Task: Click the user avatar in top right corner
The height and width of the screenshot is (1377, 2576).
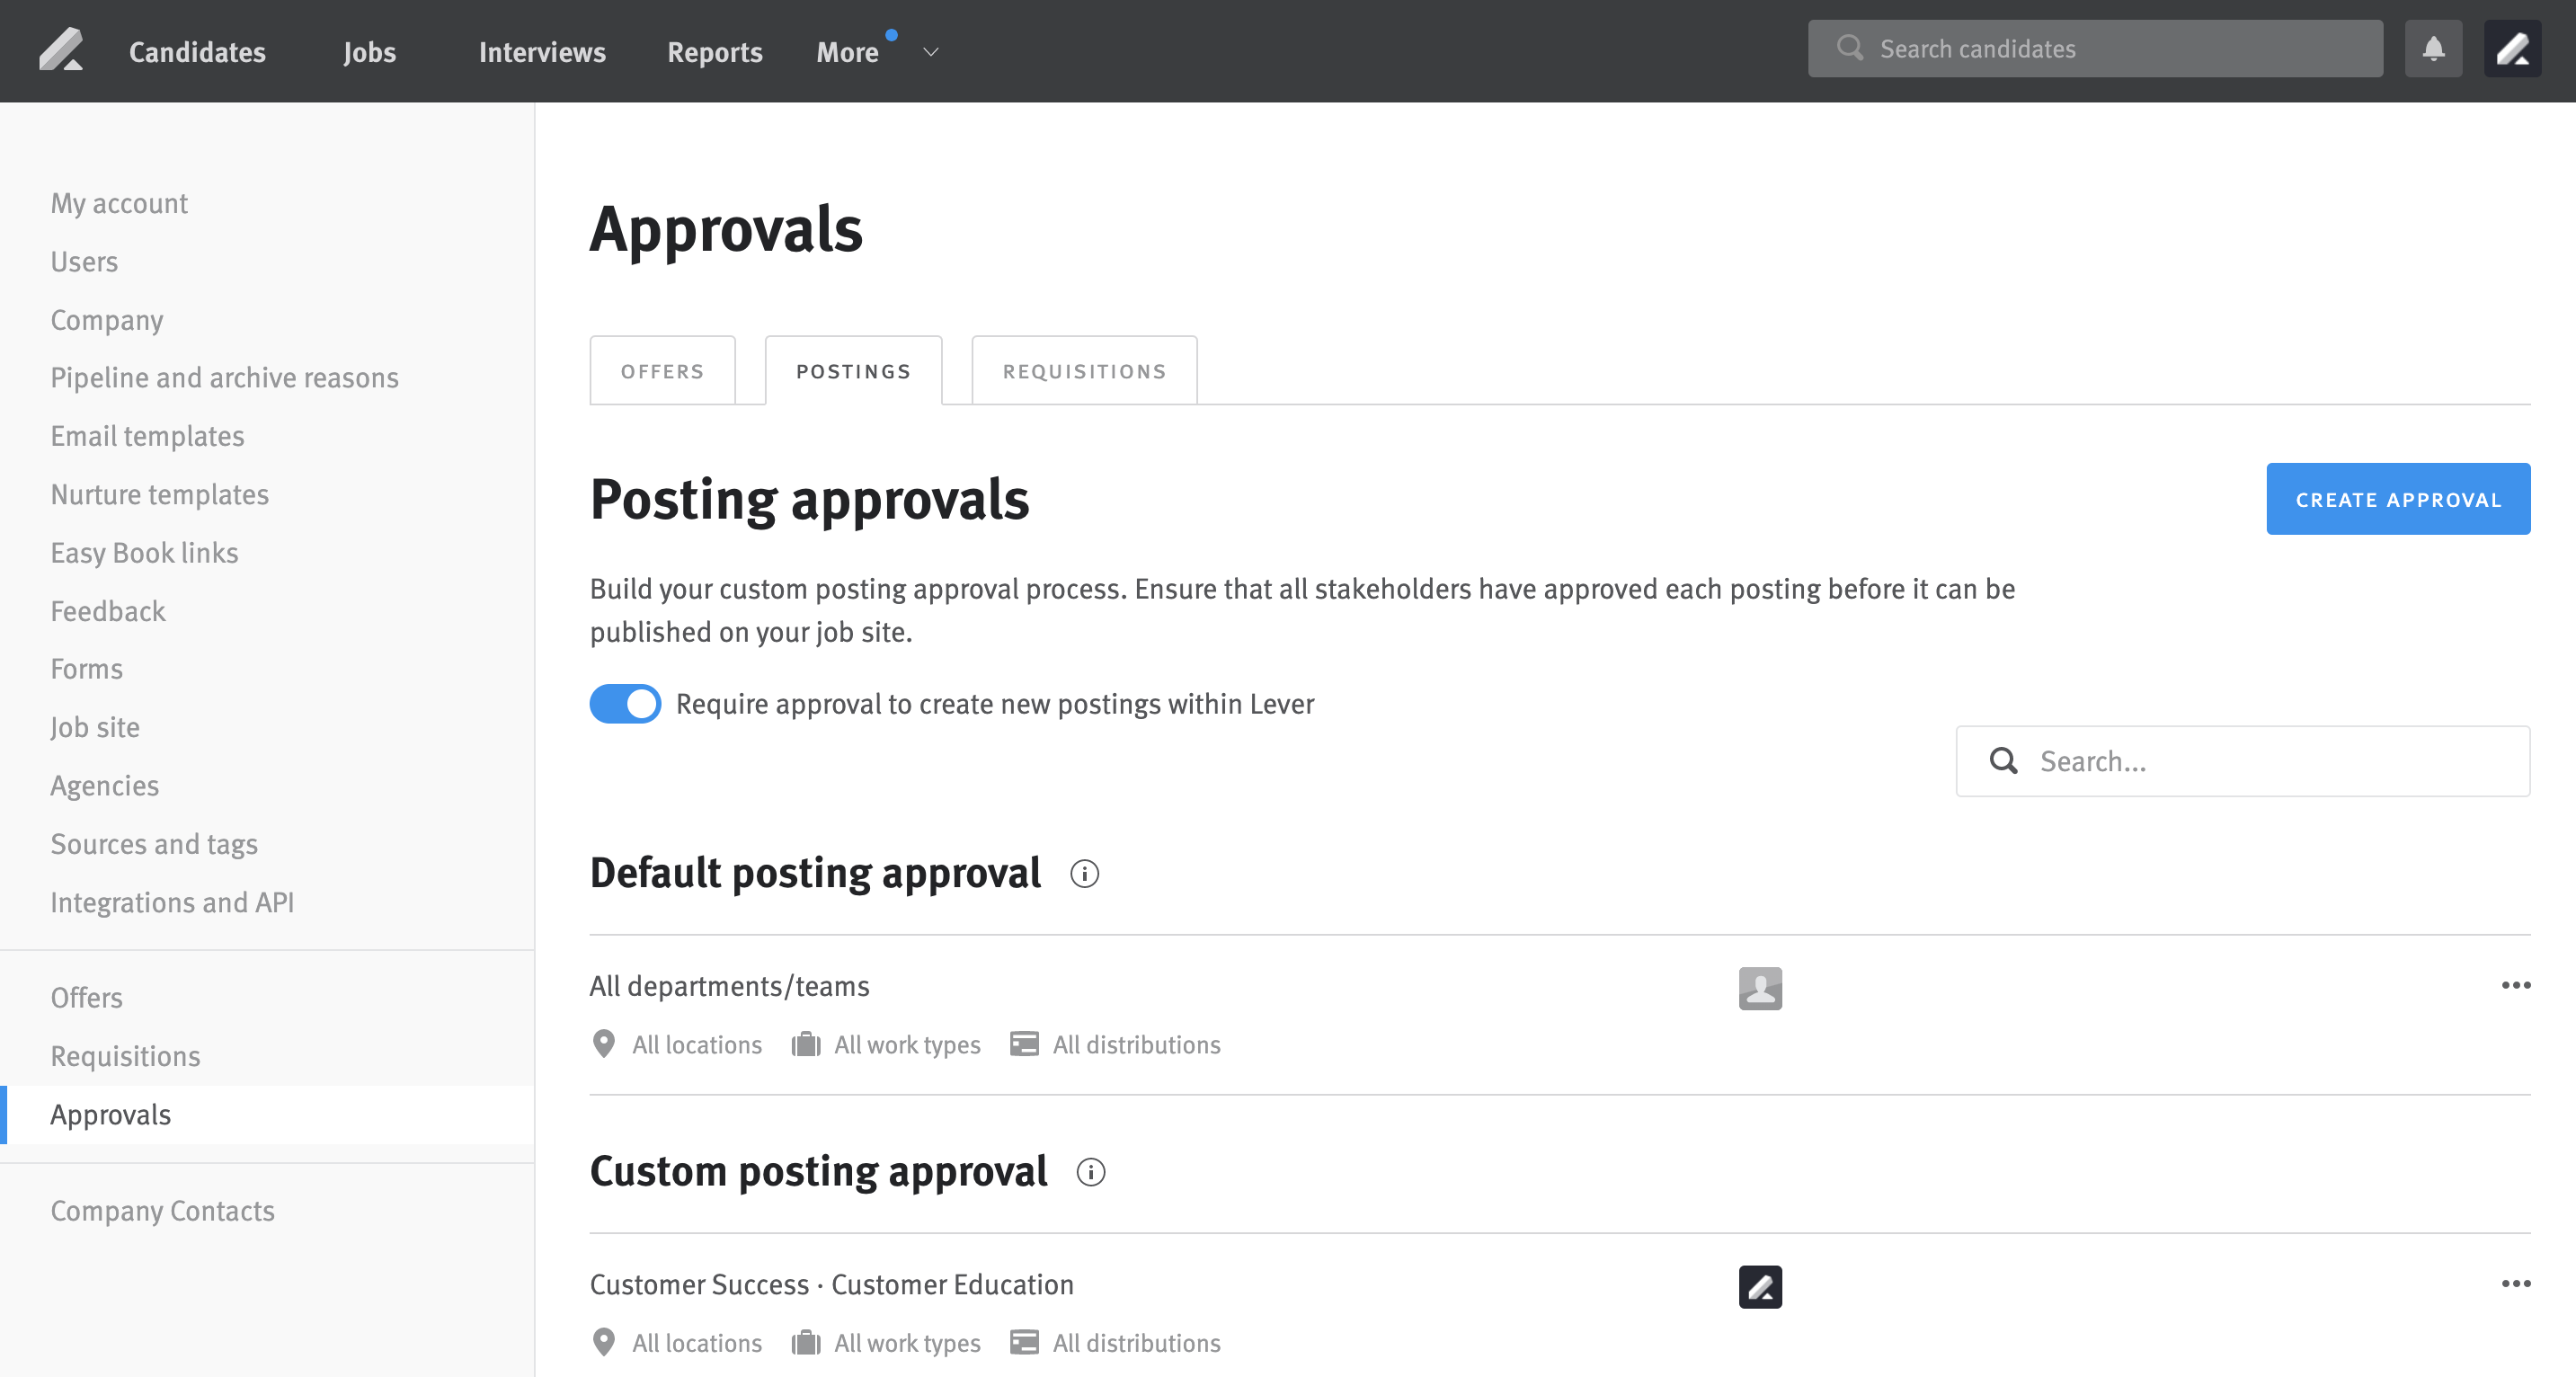Action: 2513,47
